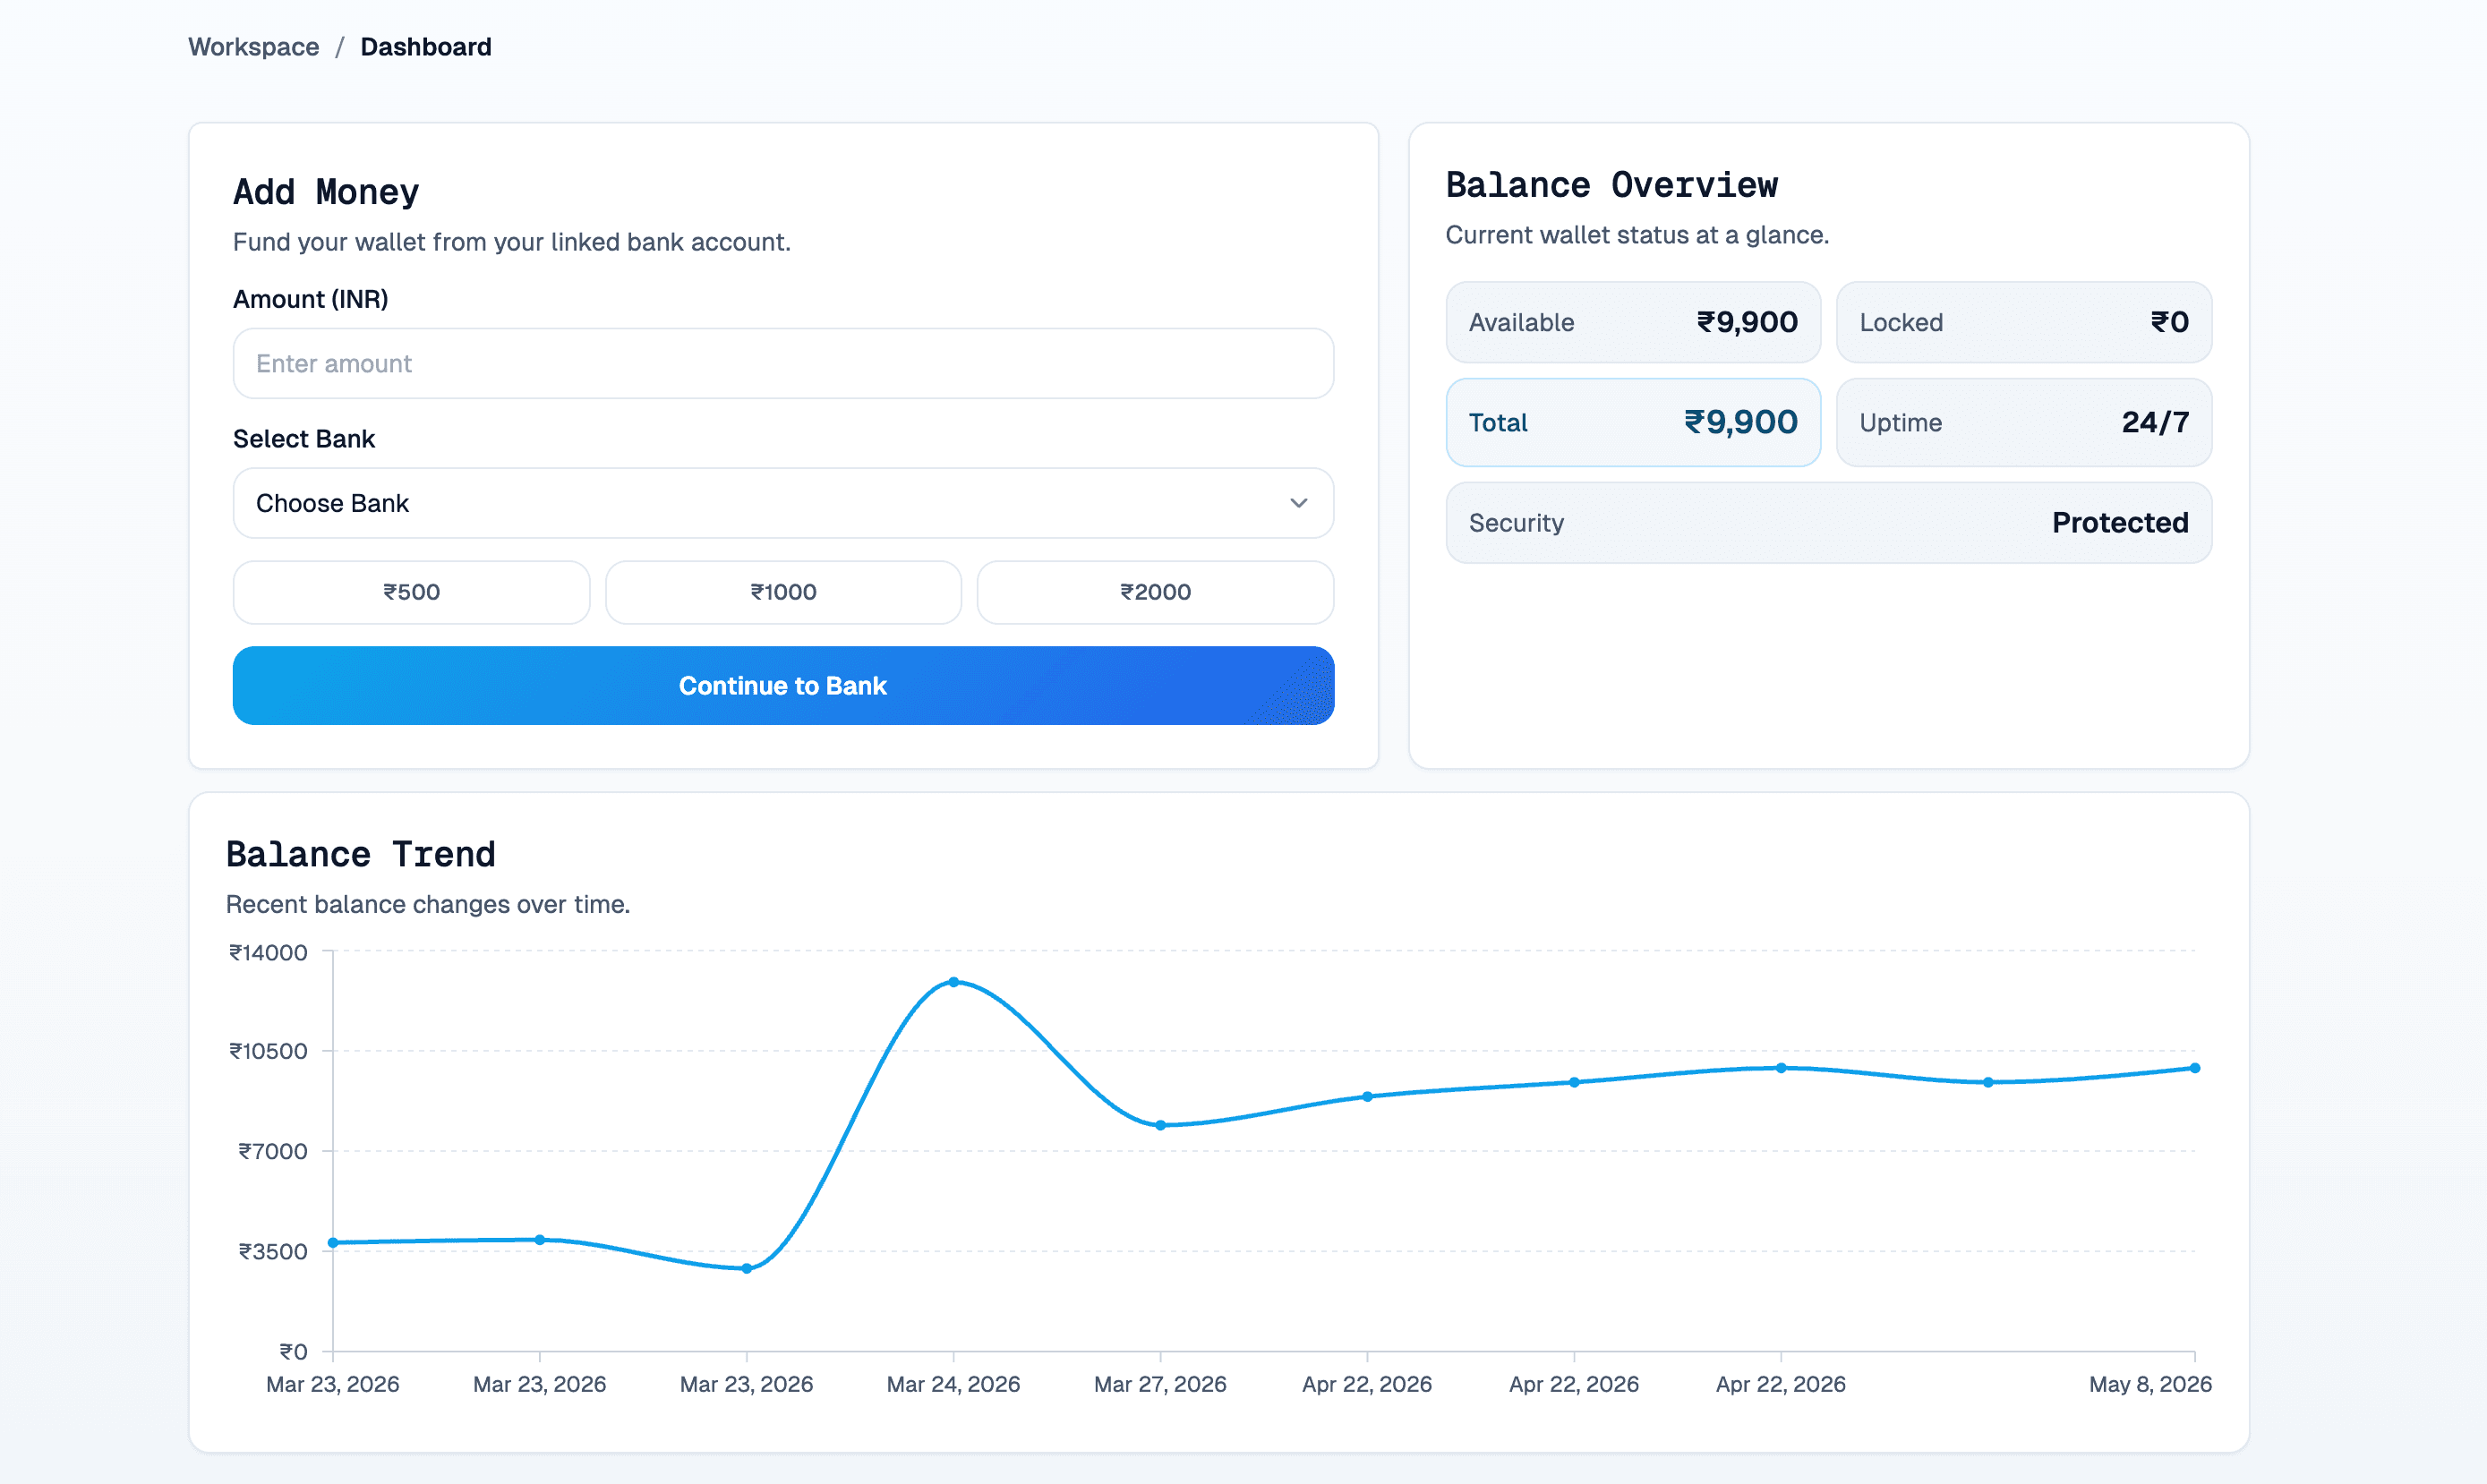Click the Balance Overview heading
This screenshot has width=2487, height=1484.
point(1612,184)
